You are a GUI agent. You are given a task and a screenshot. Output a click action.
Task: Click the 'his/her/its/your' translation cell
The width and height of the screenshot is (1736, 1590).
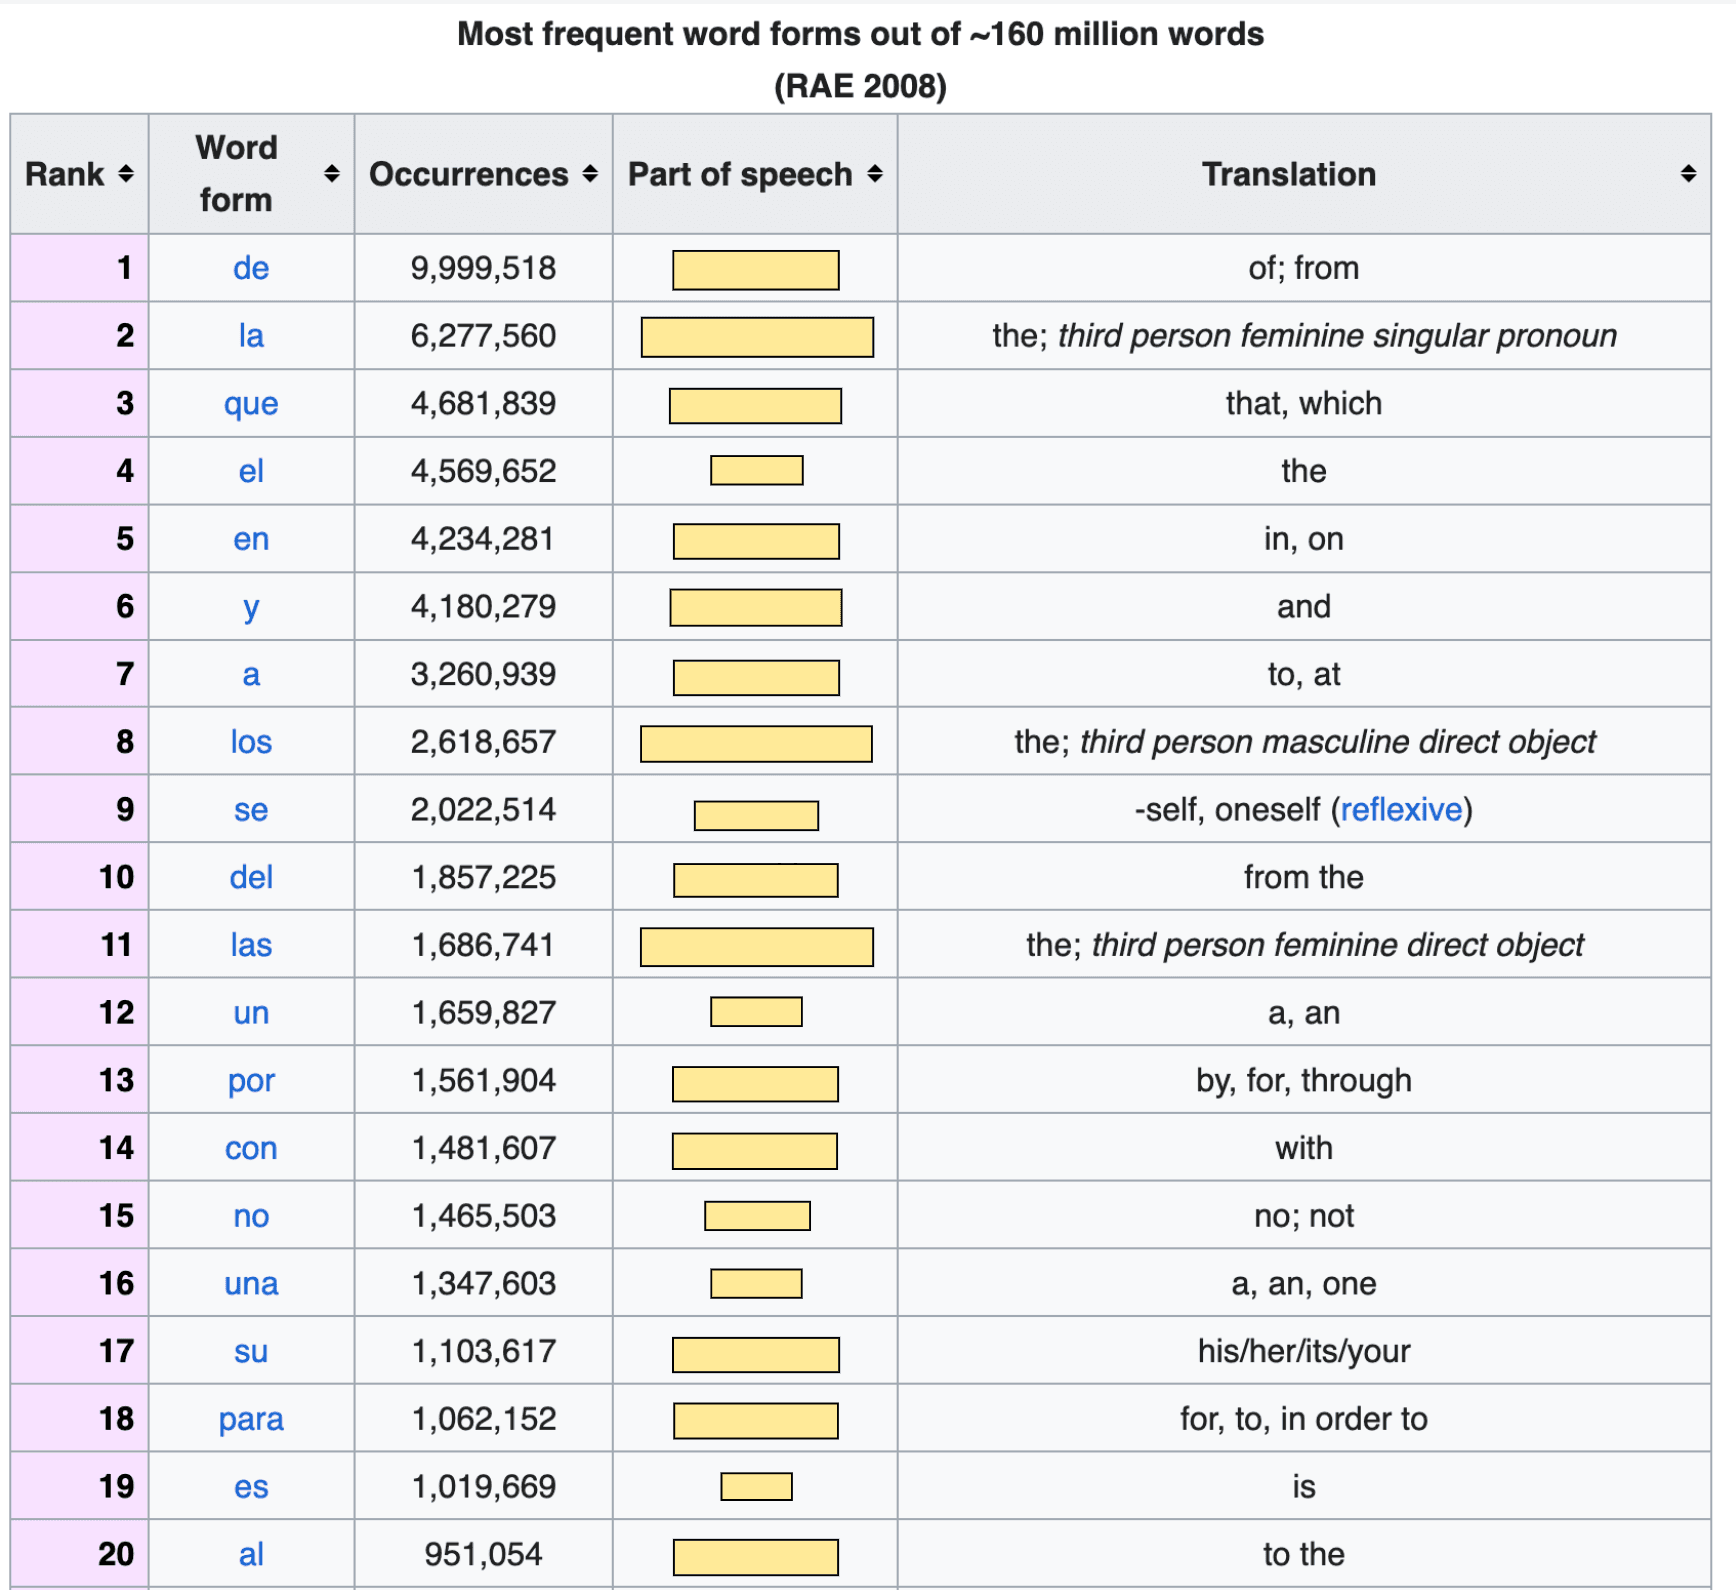click(1303, 1351)
